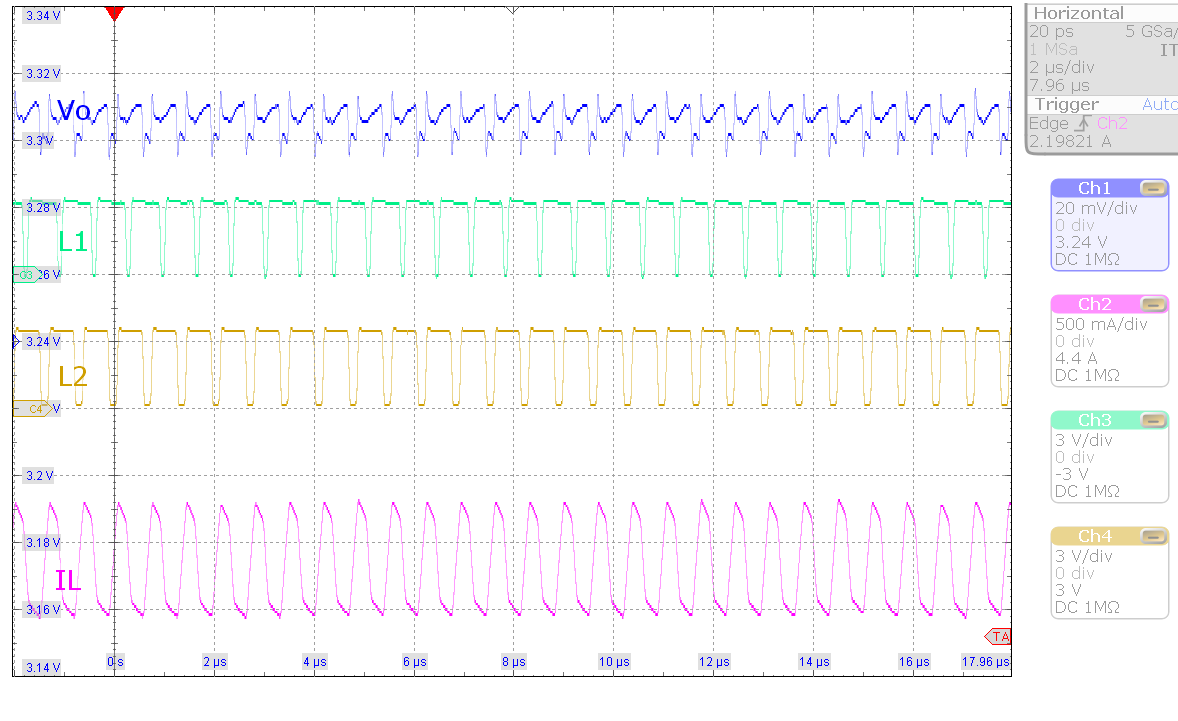This screenshot has width=1178, height=721.
Task: Click the red trigger position triangle at top
Action: 114,12
